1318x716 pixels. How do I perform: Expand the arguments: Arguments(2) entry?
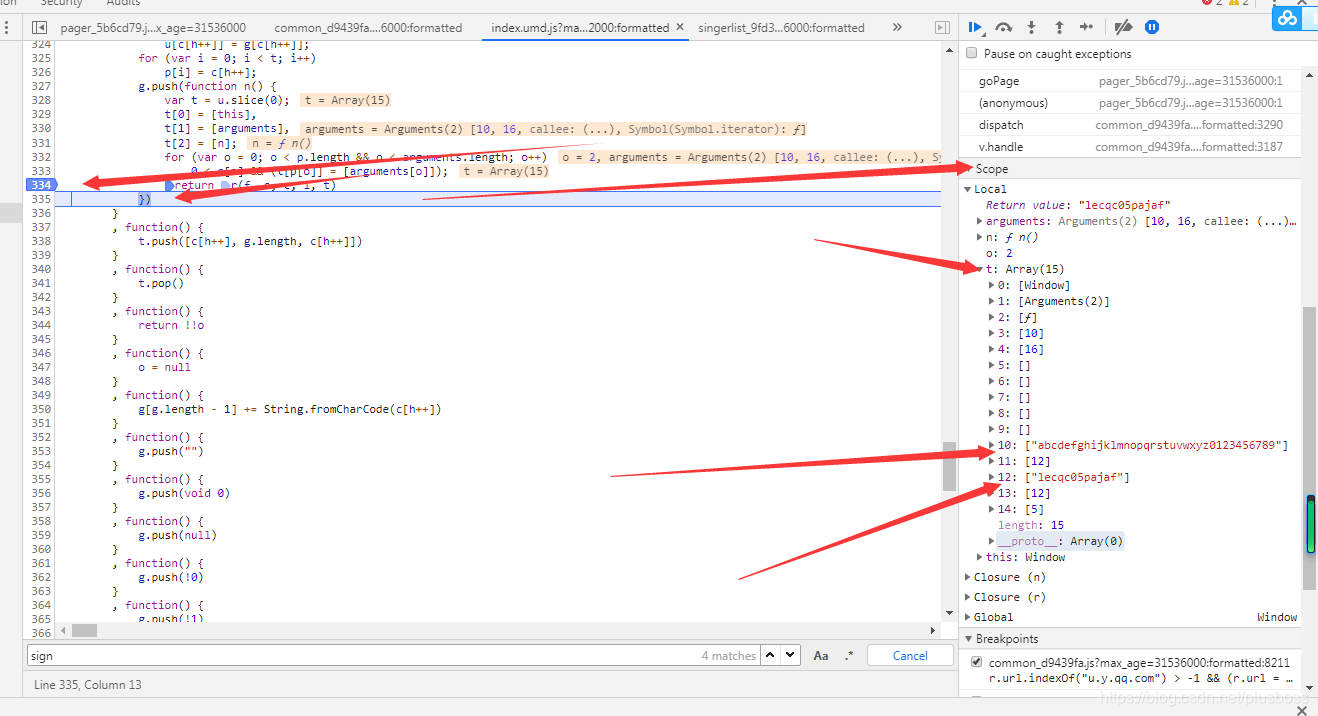pos(980,221)
